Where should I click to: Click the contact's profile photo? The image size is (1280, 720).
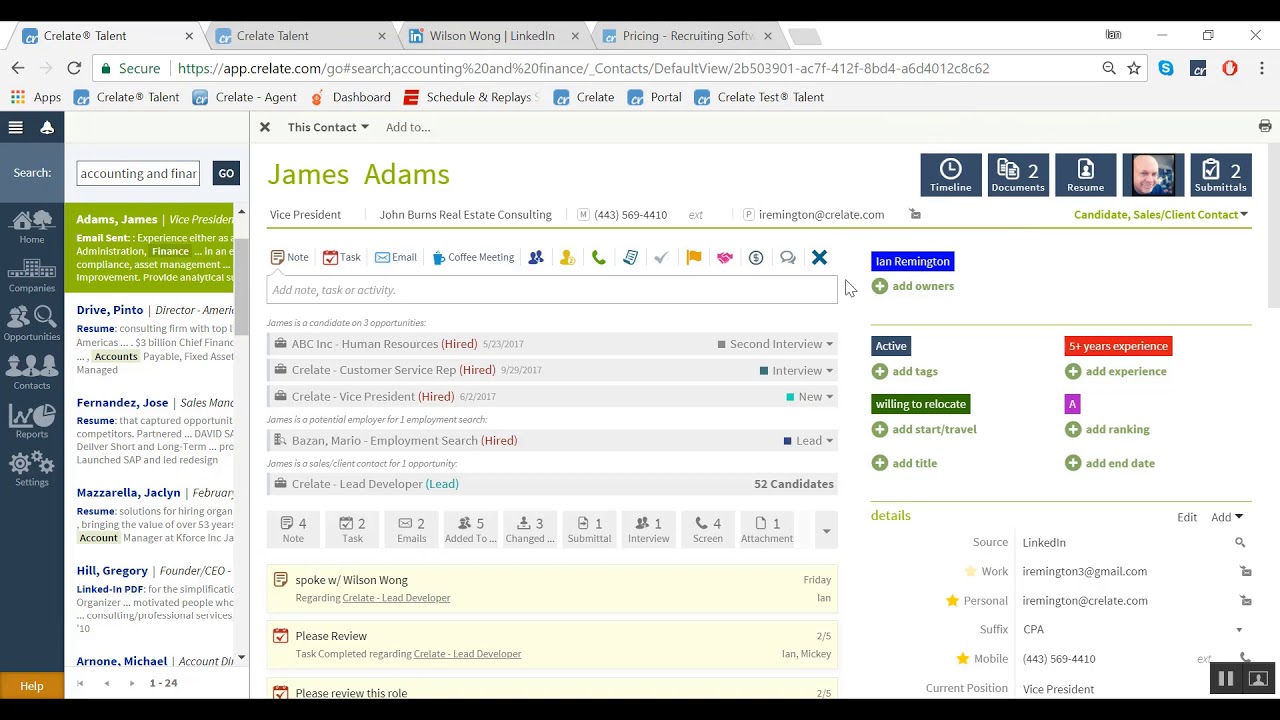click(1153, 175)
